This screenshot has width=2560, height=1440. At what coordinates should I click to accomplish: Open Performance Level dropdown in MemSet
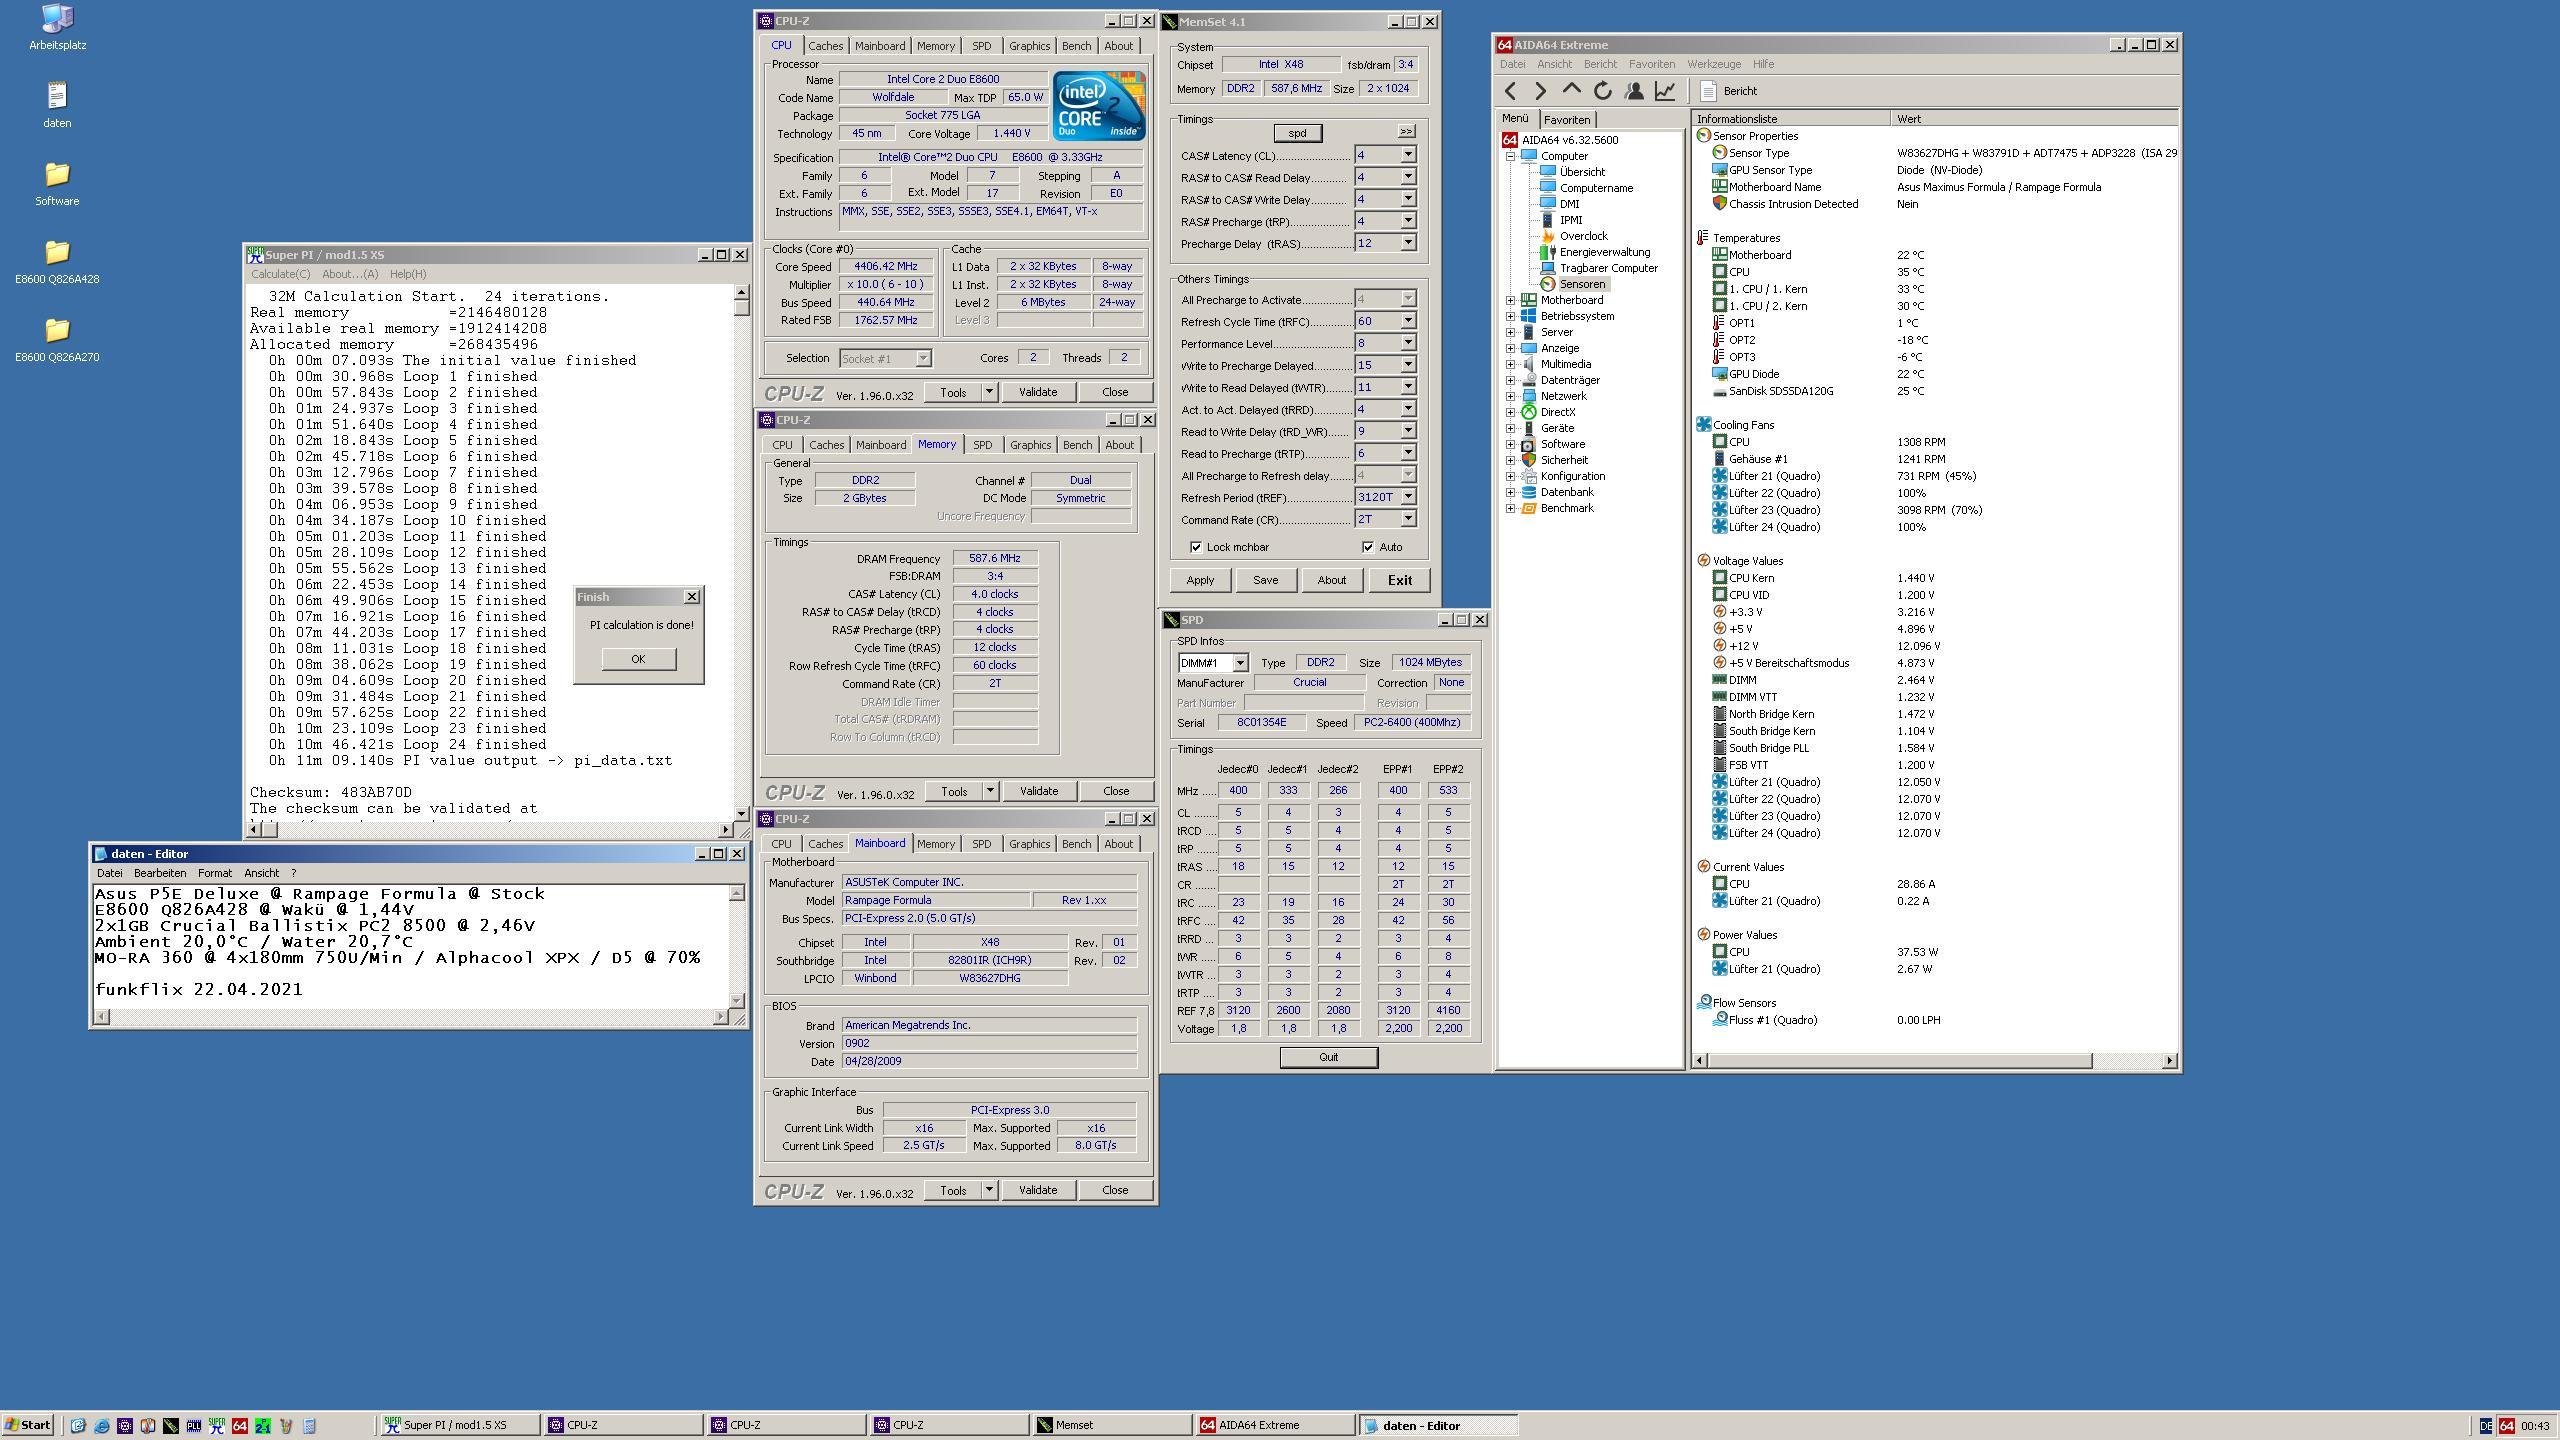click(x=1408, y=343)
